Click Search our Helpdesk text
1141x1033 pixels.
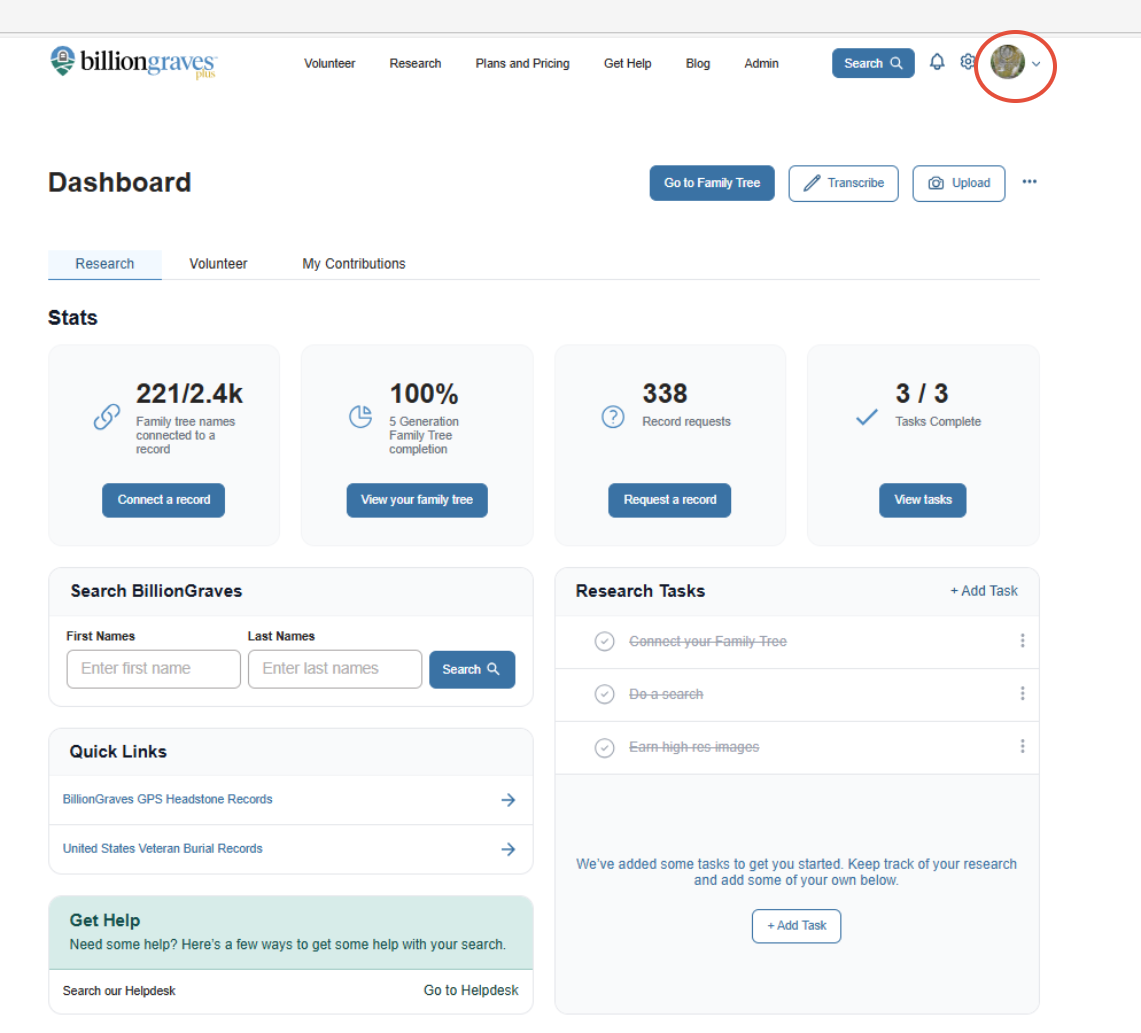tap(119, 991)
